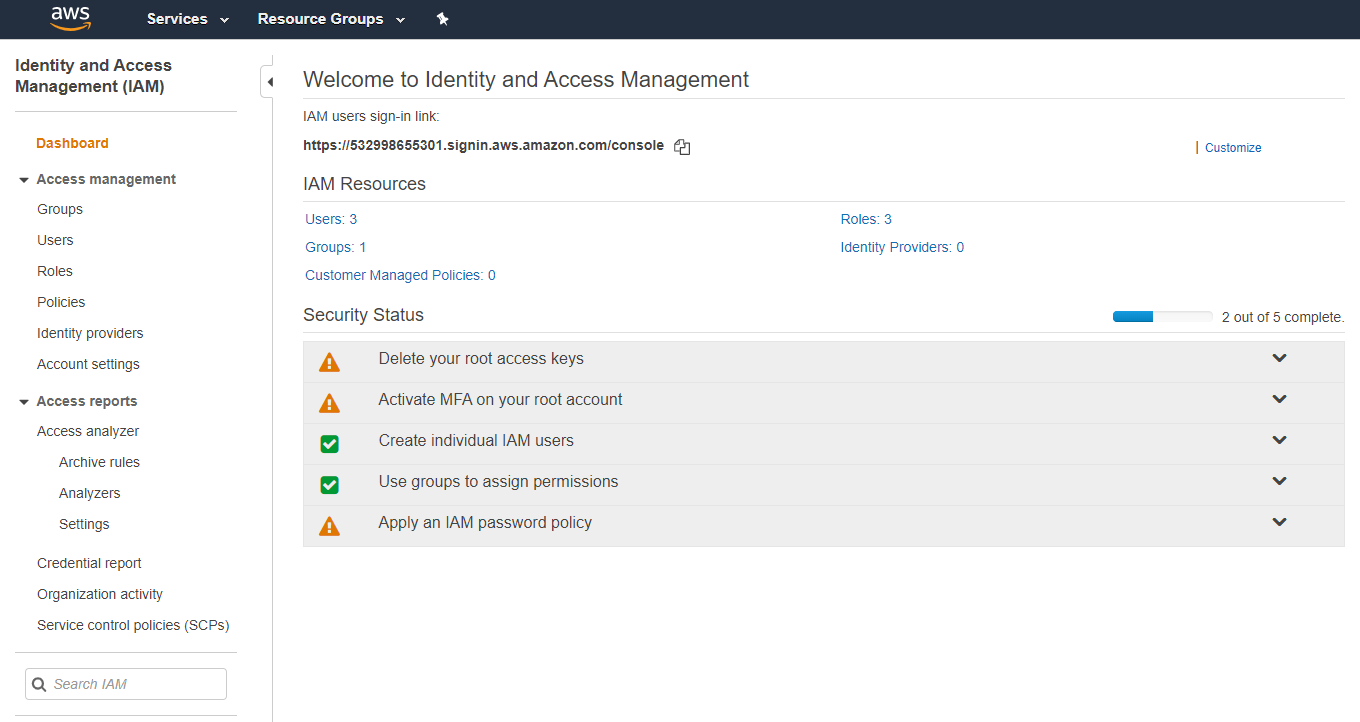Click the Users: 3 resource link
The width and height of the screenshot is (1360, 722).
point(331,219)
